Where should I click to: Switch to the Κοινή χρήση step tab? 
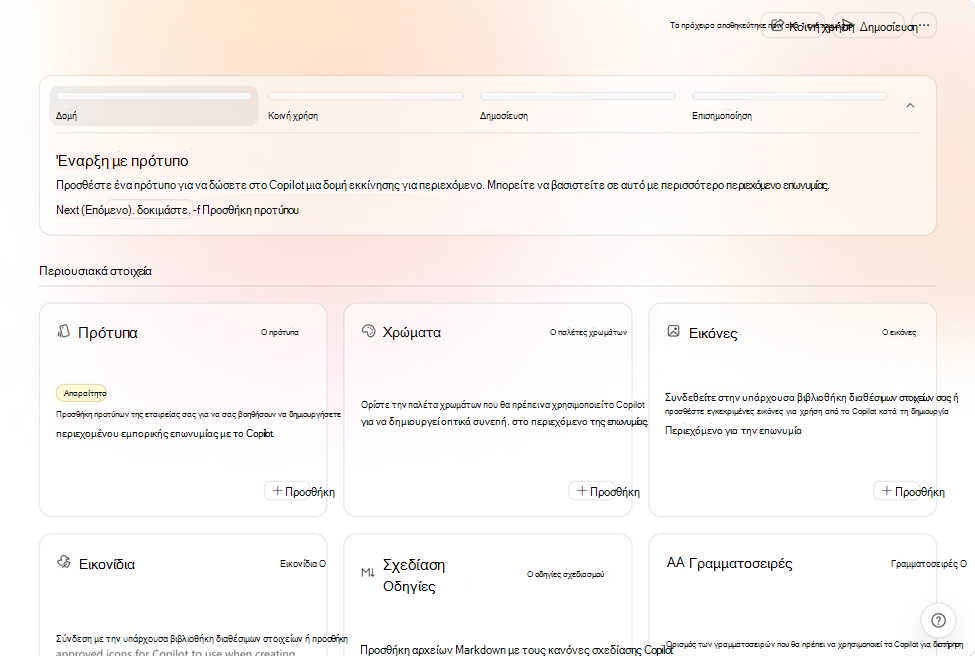tap(366, 106)
